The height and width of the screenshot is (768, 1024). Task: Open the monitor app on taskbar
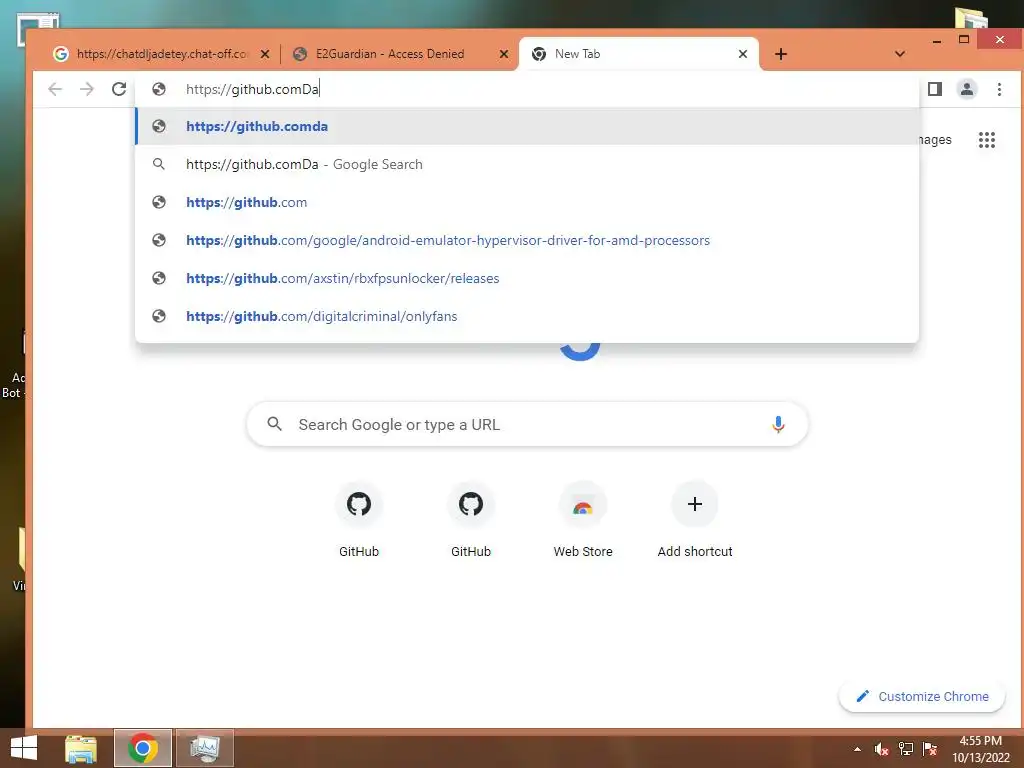(204, 748)
